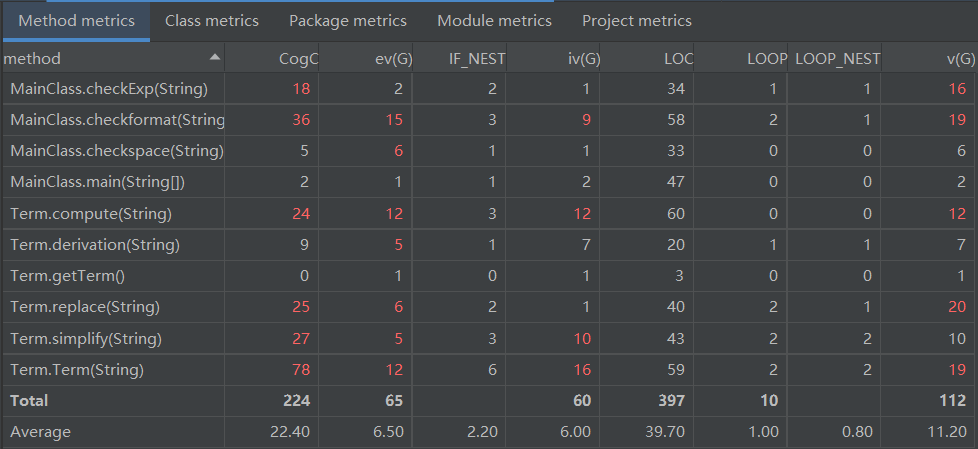Click v(G) value 16 for checkExp
This screenshot has height=449, width=978.
point(957,89)
